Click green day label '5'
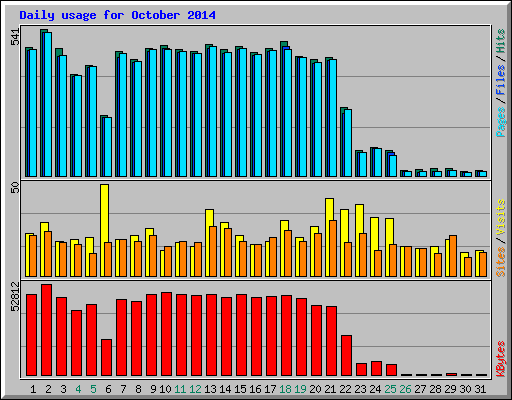Image resolution: width=512 pixels, height=400 pixels. point(93,389)
